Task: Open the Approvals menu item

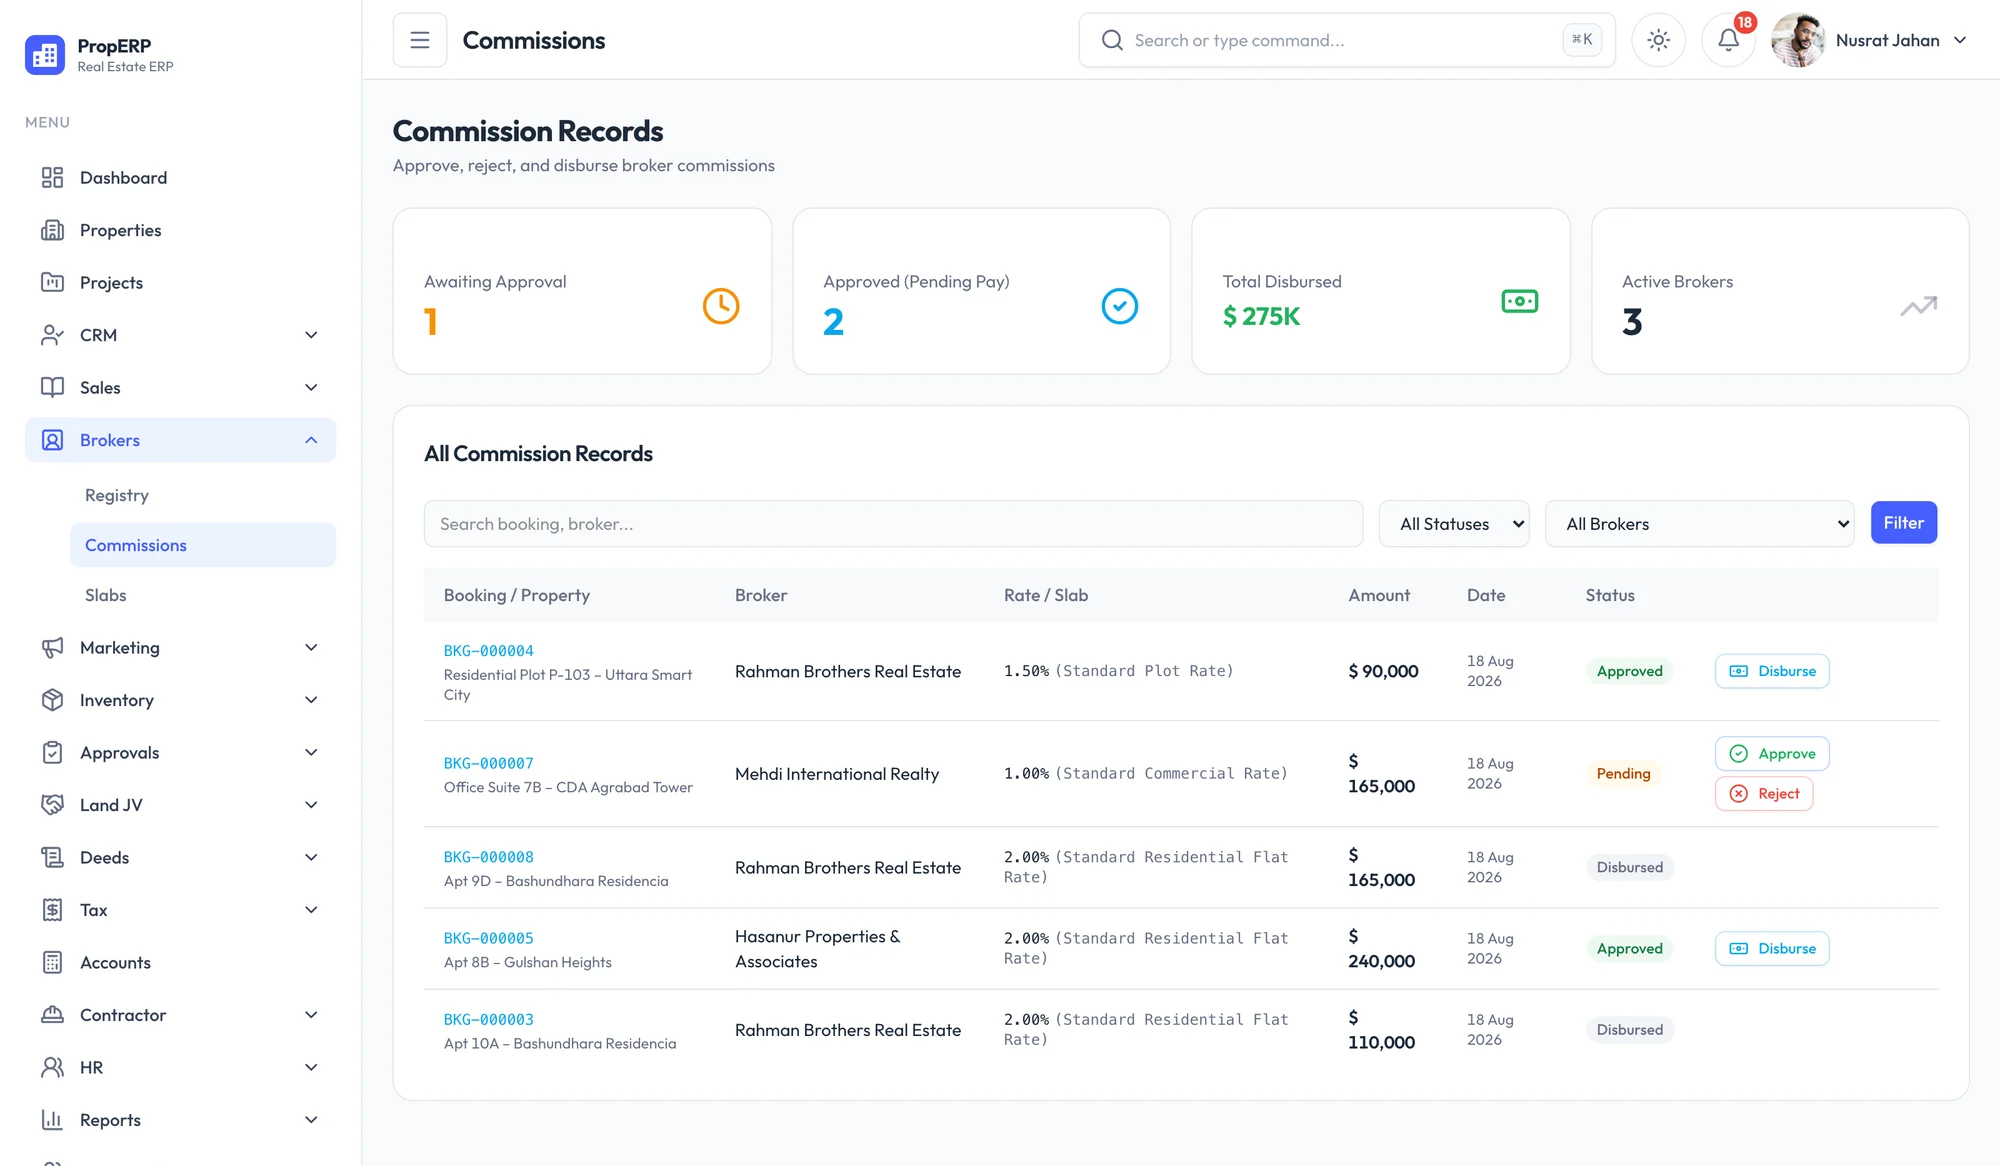Action: coord(180,752)
